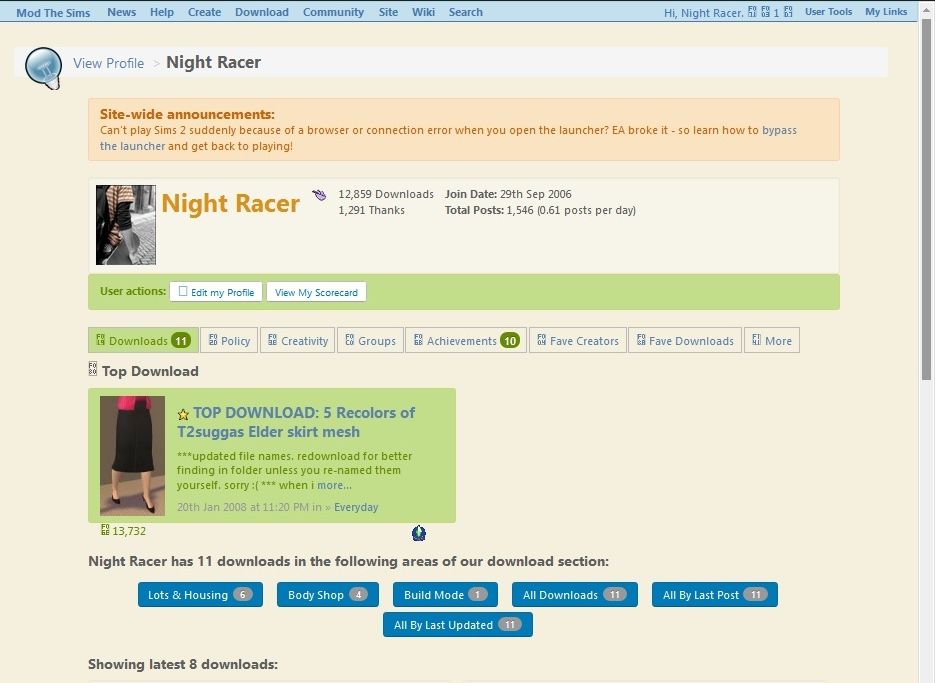Image resolution: width=935 pixels, height=683 pixels.
Task: Click the penguin icon below the Top Download box
Action: click(418, 533)
